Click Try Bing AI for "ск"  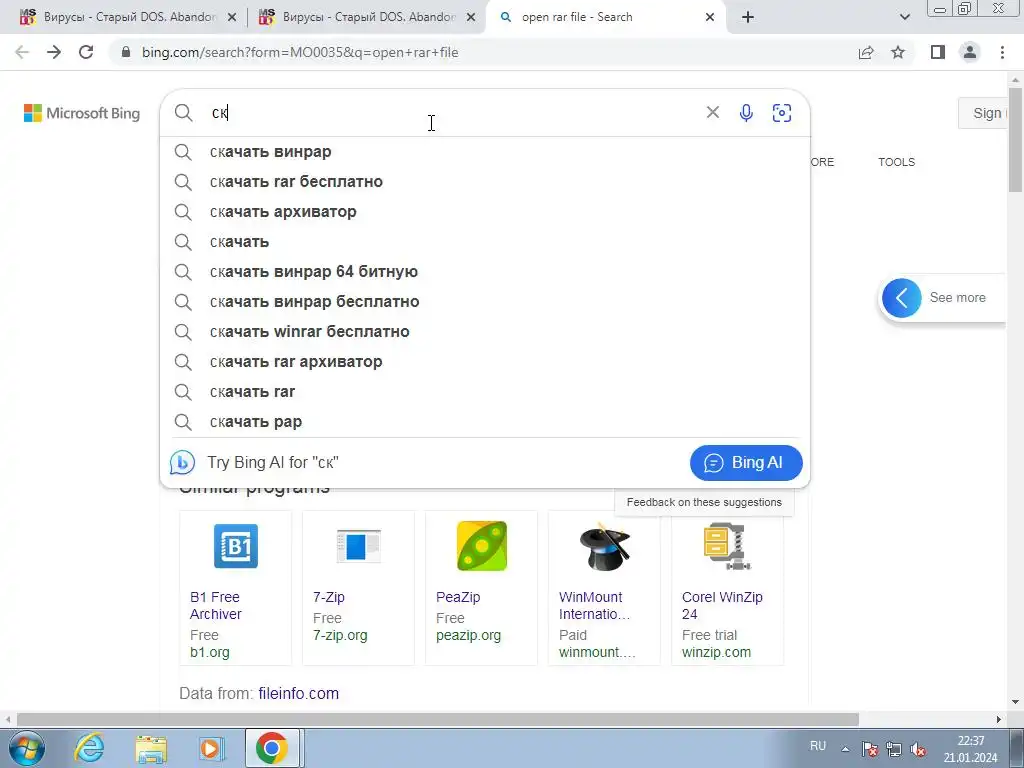point(273,462)
